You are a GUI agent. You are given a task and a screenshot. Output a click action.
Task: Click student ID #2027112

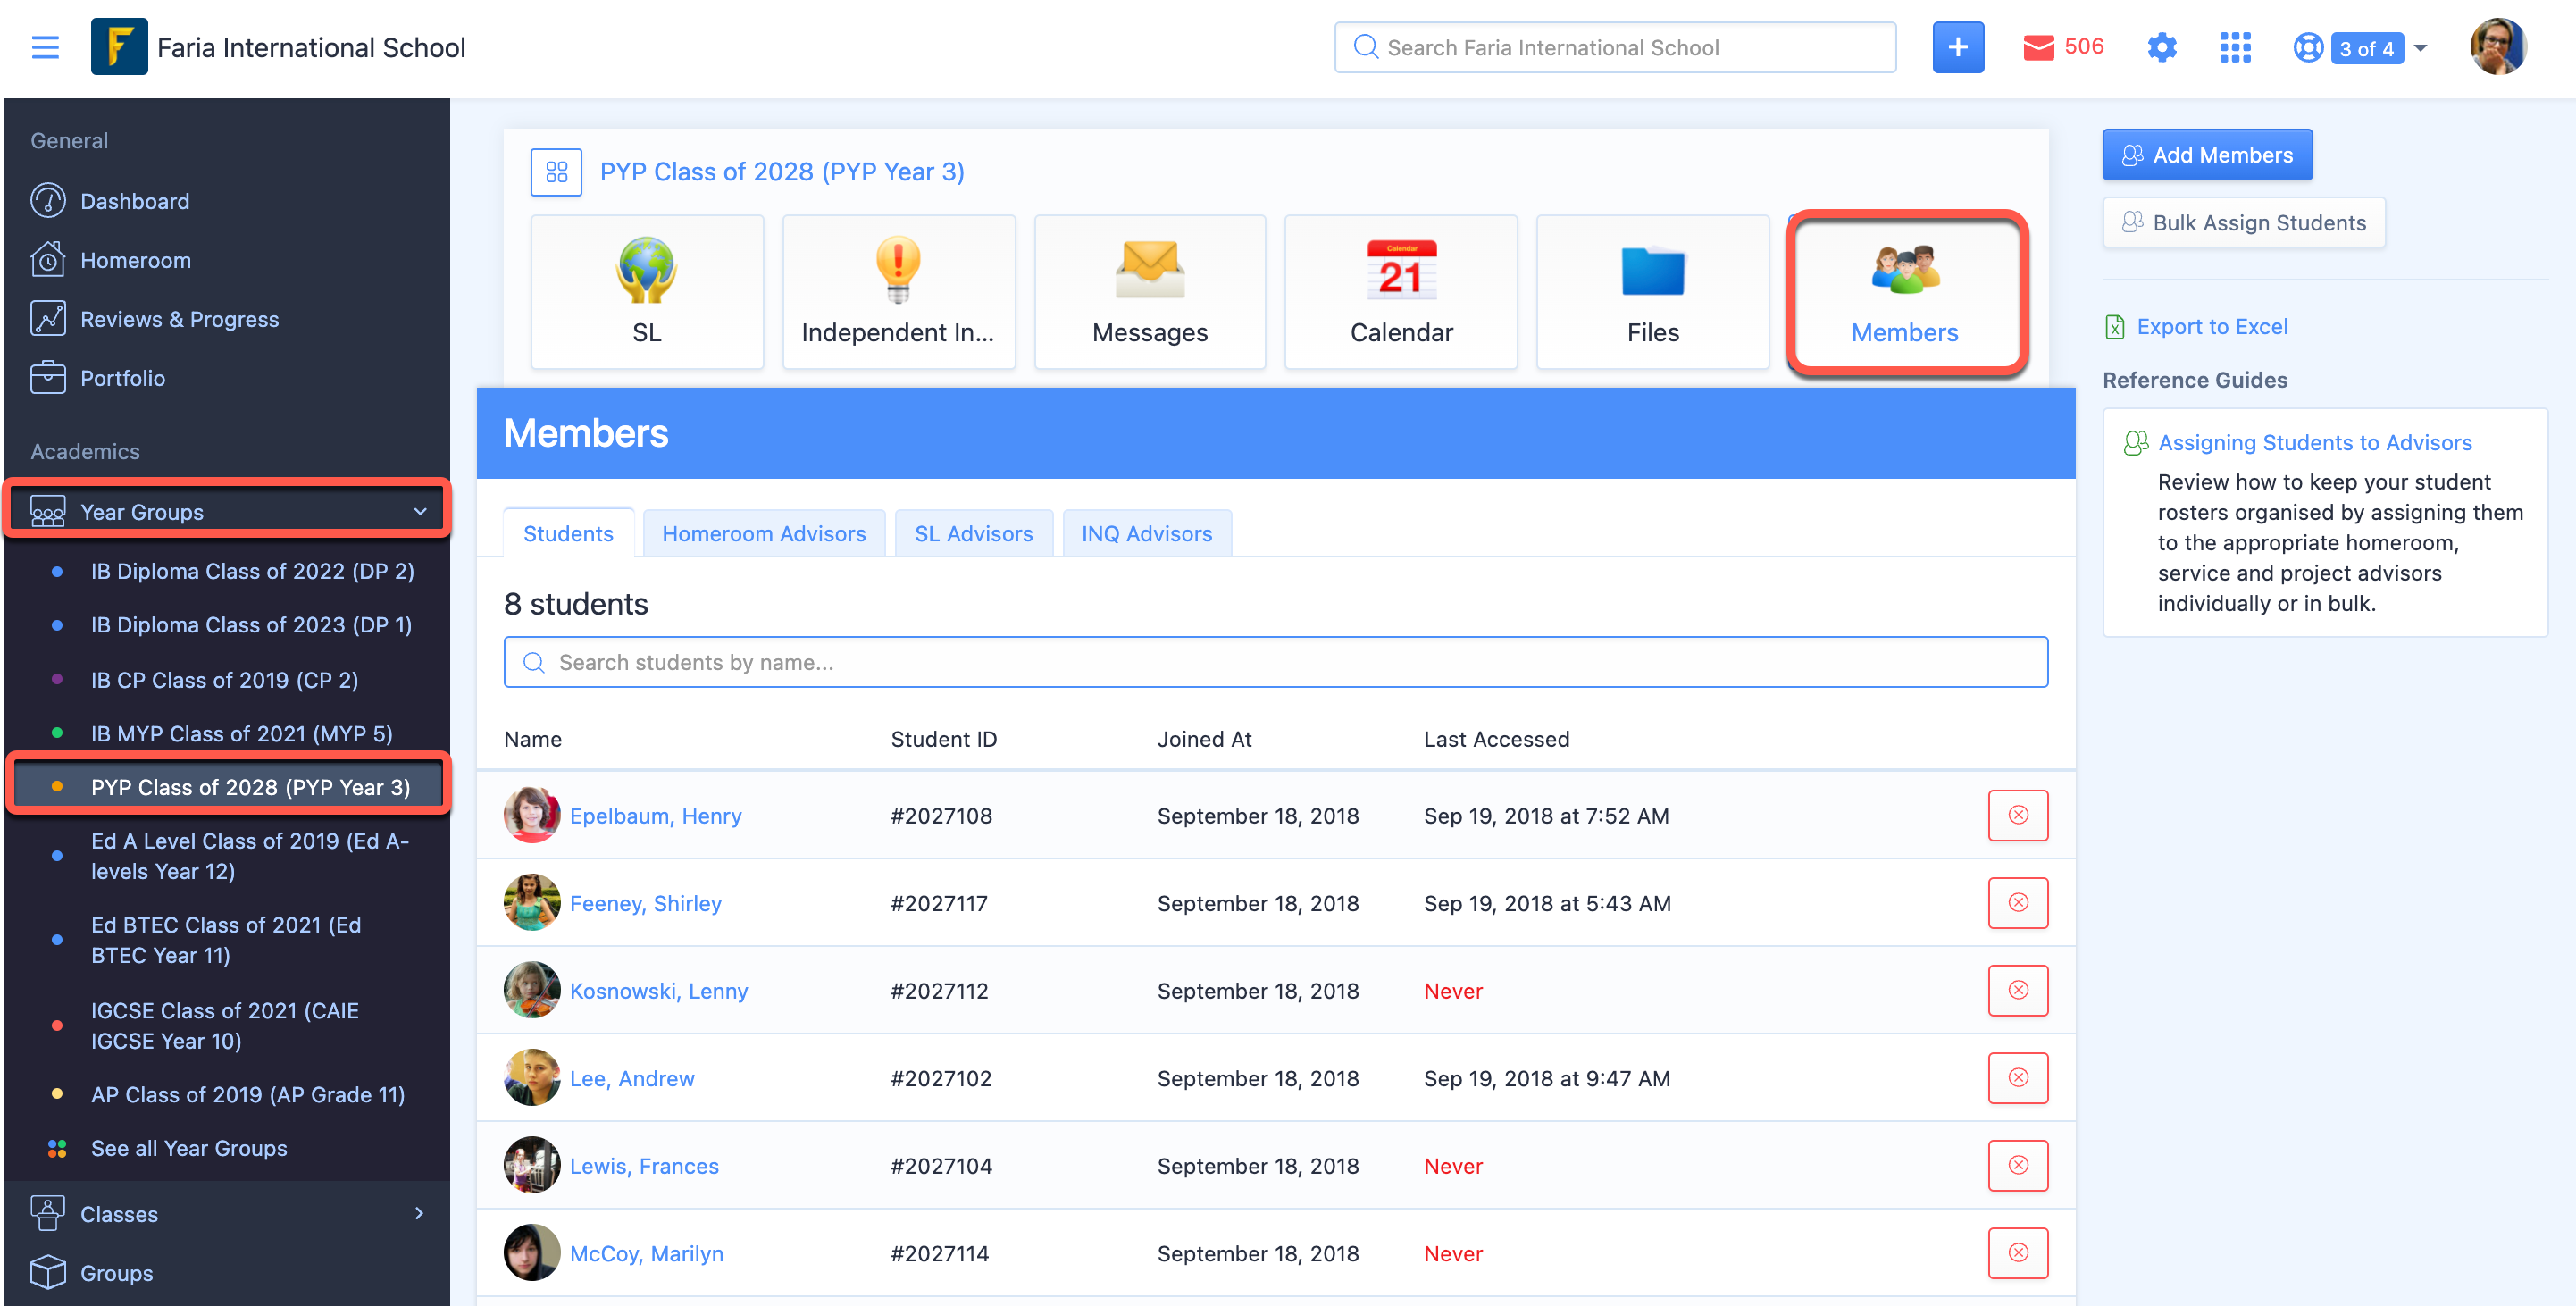click(939, 990)
